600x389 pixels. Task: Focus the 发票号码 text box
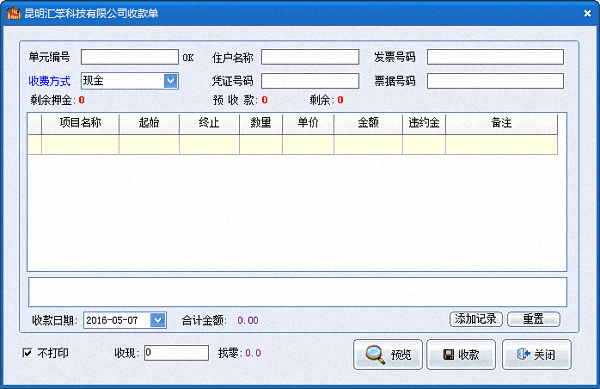coord(495,57)
